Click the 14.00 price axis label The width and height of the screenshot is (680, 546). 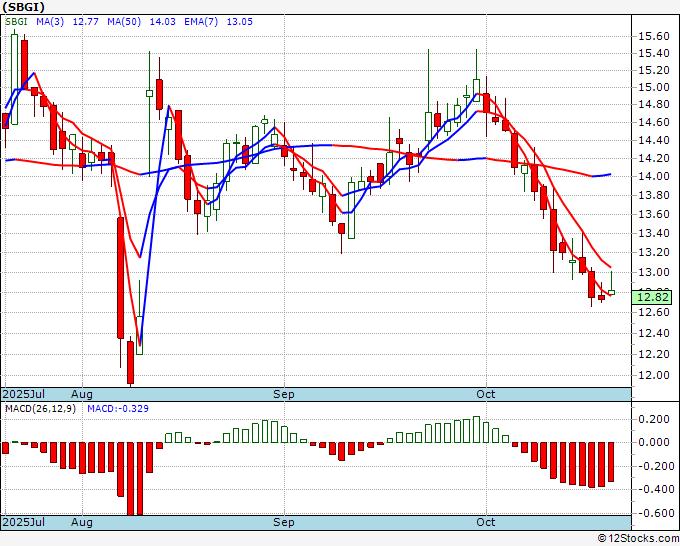tap(654, 176)
